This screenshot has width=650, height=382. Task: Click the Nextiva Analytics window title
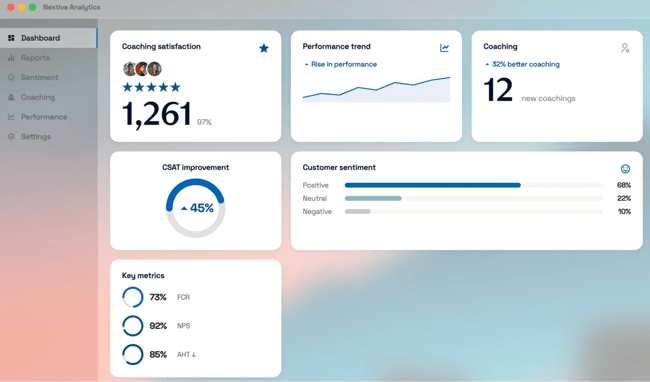coord(72,7)
